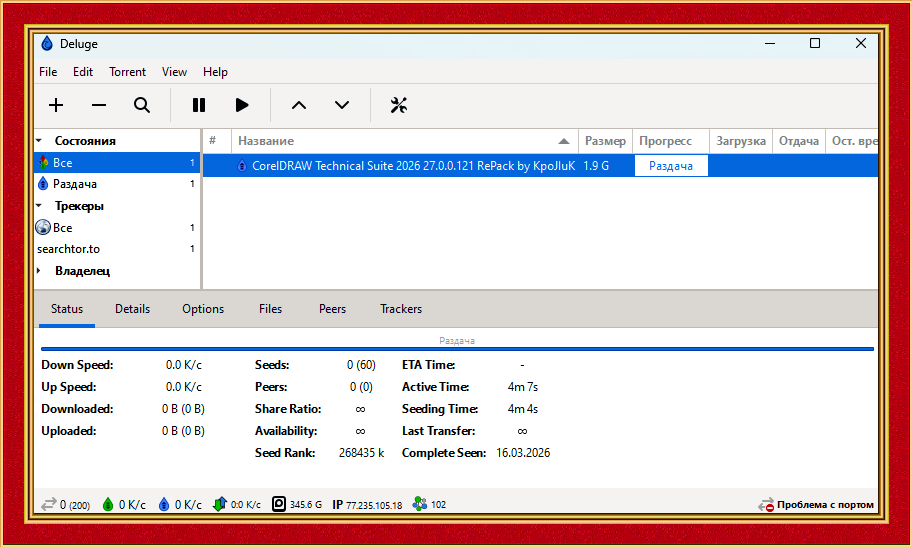Image resolution: width=912 pixels, height=547 pixels.
Task: Open the Help menu
Action: tap(215, 72)
